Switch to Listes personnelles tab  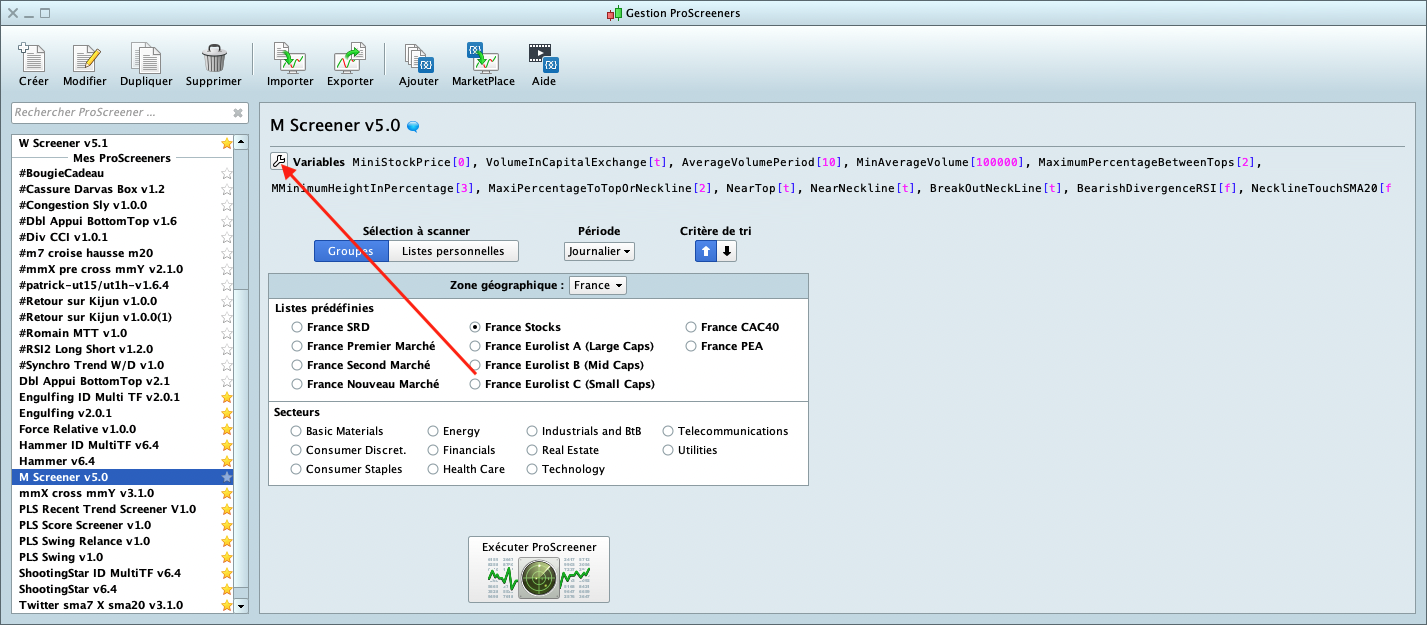(454, 252)
